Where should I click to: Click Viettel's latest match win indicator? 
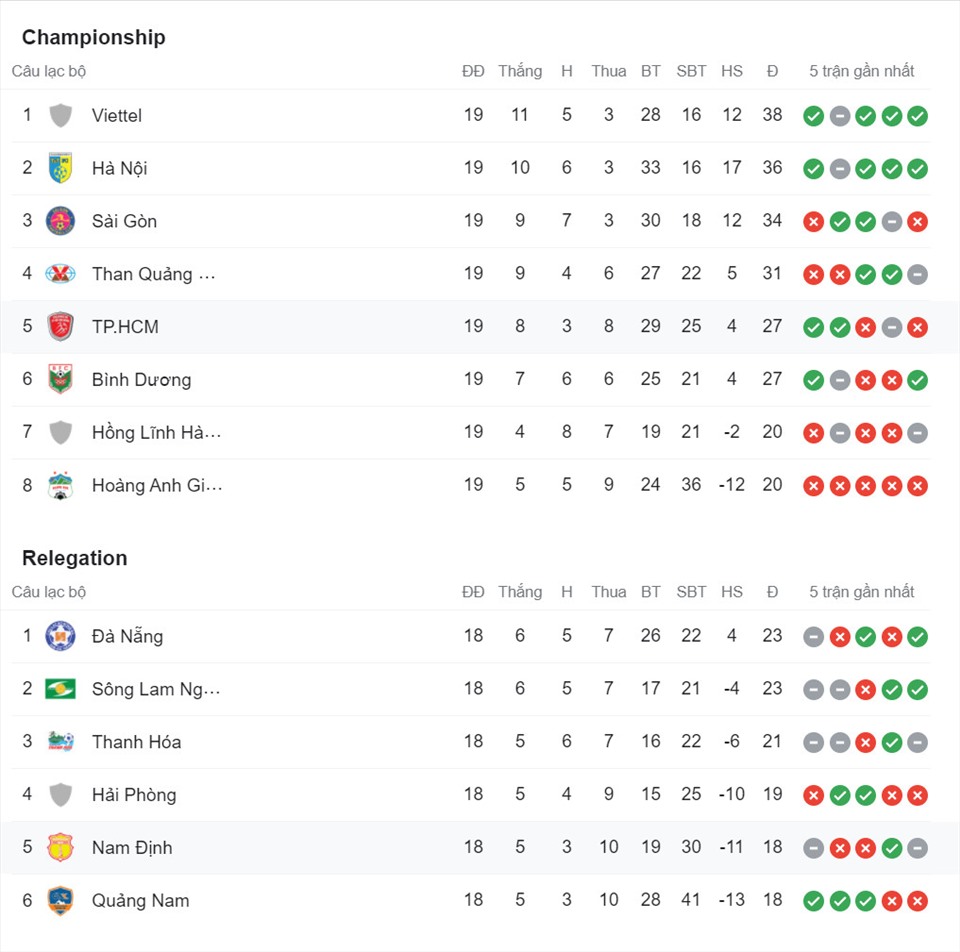(917, 116)
